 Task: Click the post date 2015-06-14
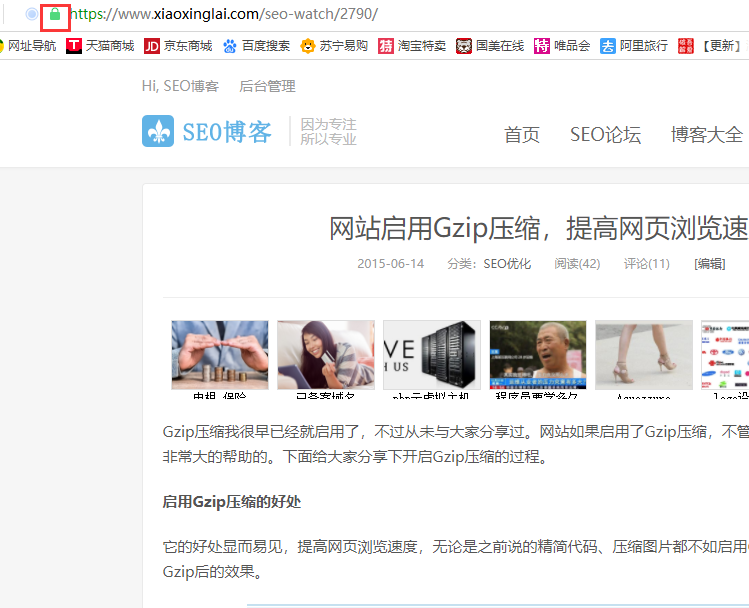(x=390, y=264)
